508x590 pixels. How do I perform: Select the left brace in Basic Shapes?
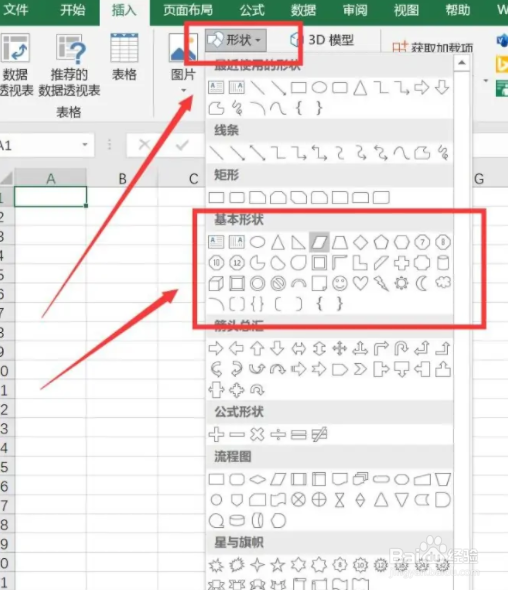319,304
